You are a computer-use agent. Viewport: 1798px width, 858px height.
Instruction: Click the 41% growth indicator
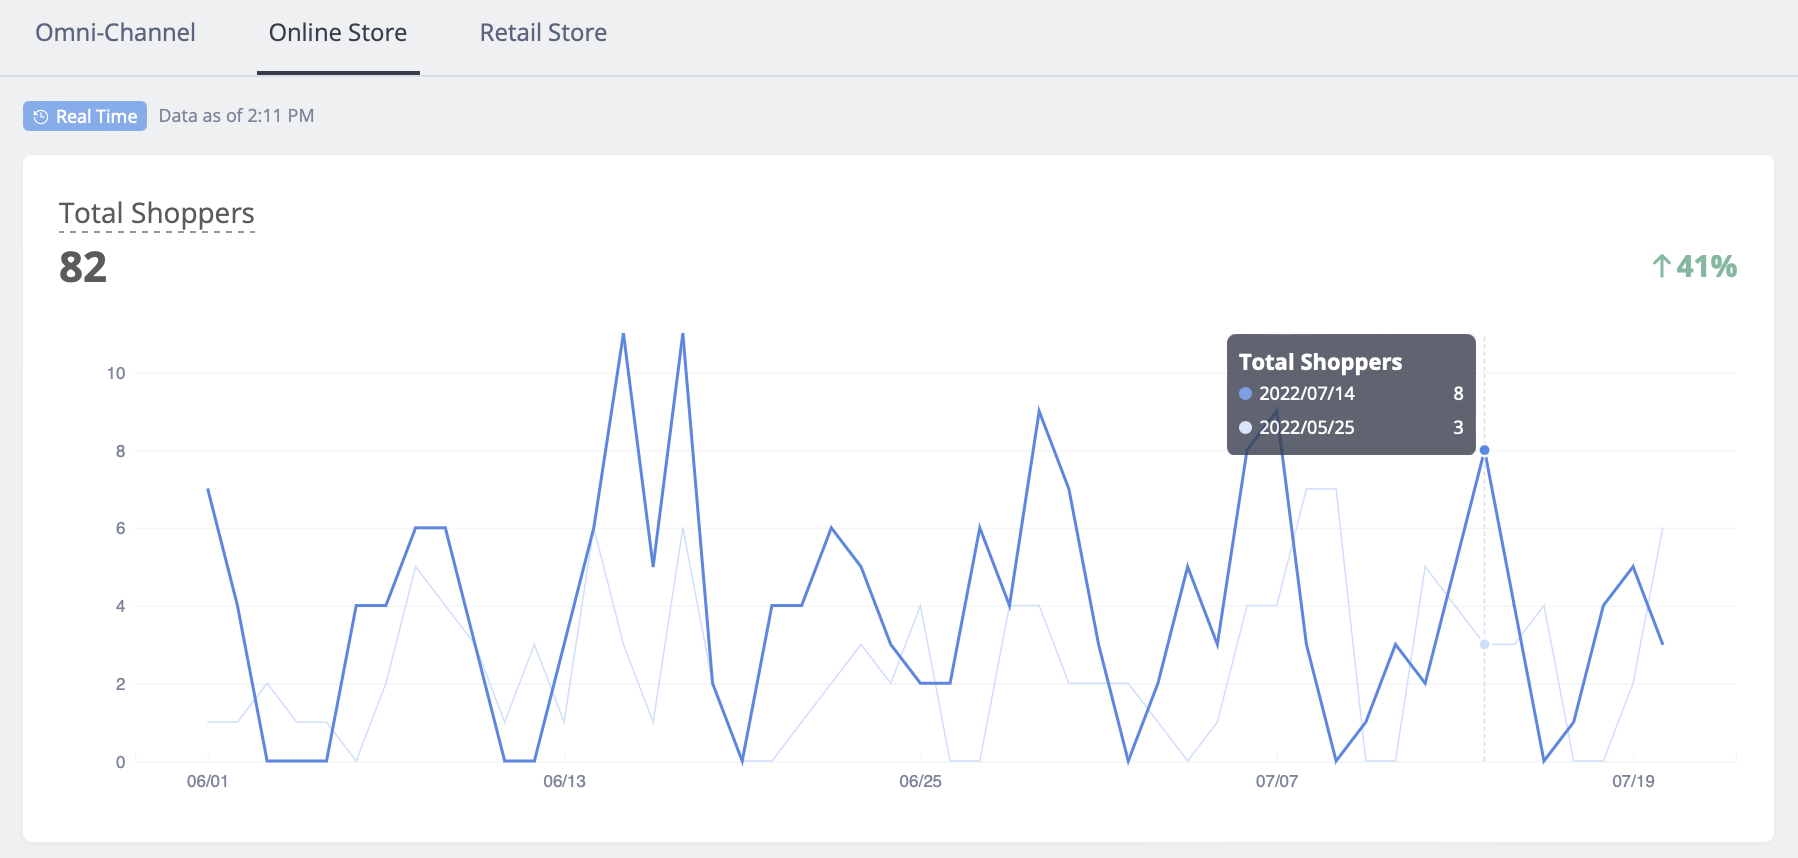point(1706,266)
